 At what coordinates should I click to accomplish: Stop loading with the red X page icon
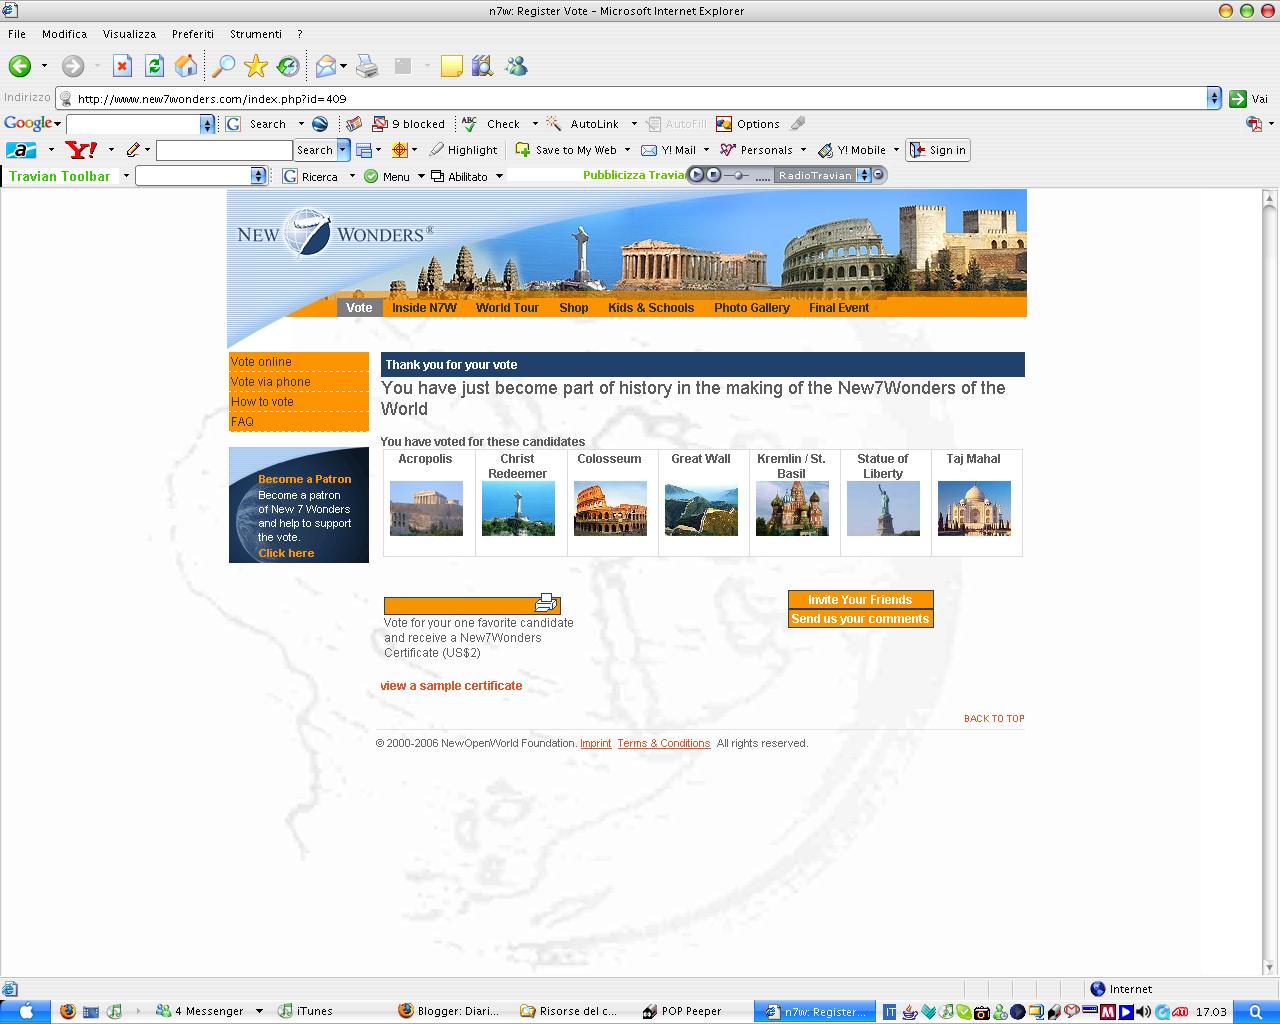click(x=122, y=66)
